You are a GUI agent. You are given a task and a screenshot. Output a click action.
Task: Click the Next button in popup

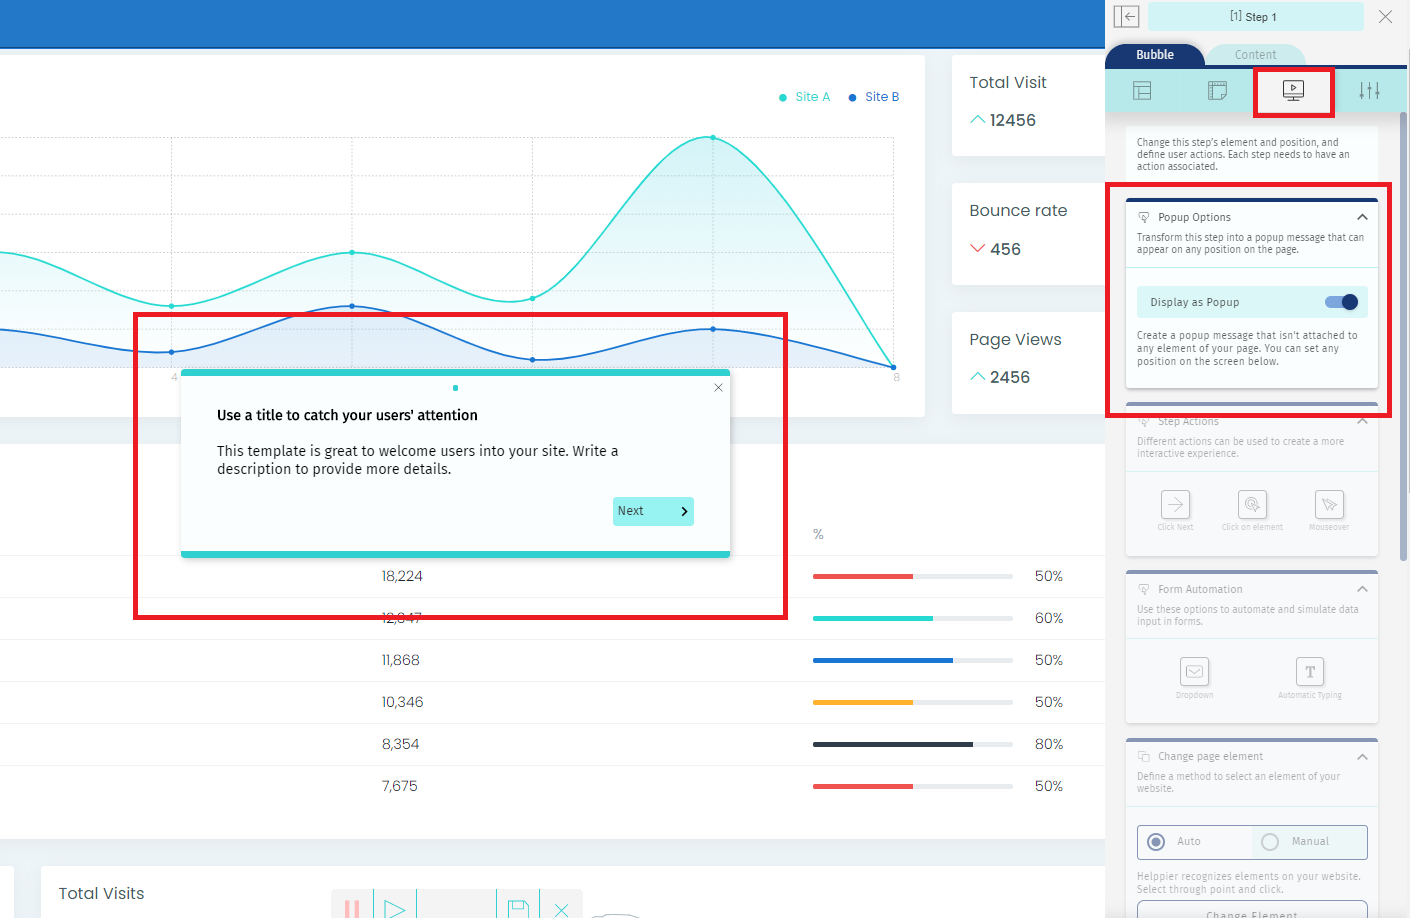[x=653, y=511]
